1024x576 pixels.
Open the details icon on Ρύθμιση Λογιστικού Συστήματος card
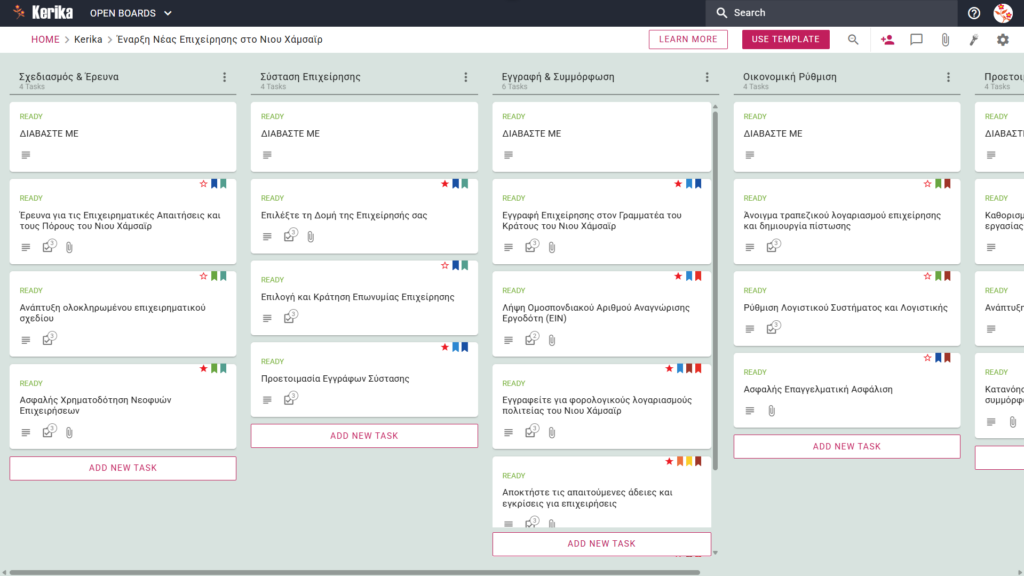[x=750, y=329]
